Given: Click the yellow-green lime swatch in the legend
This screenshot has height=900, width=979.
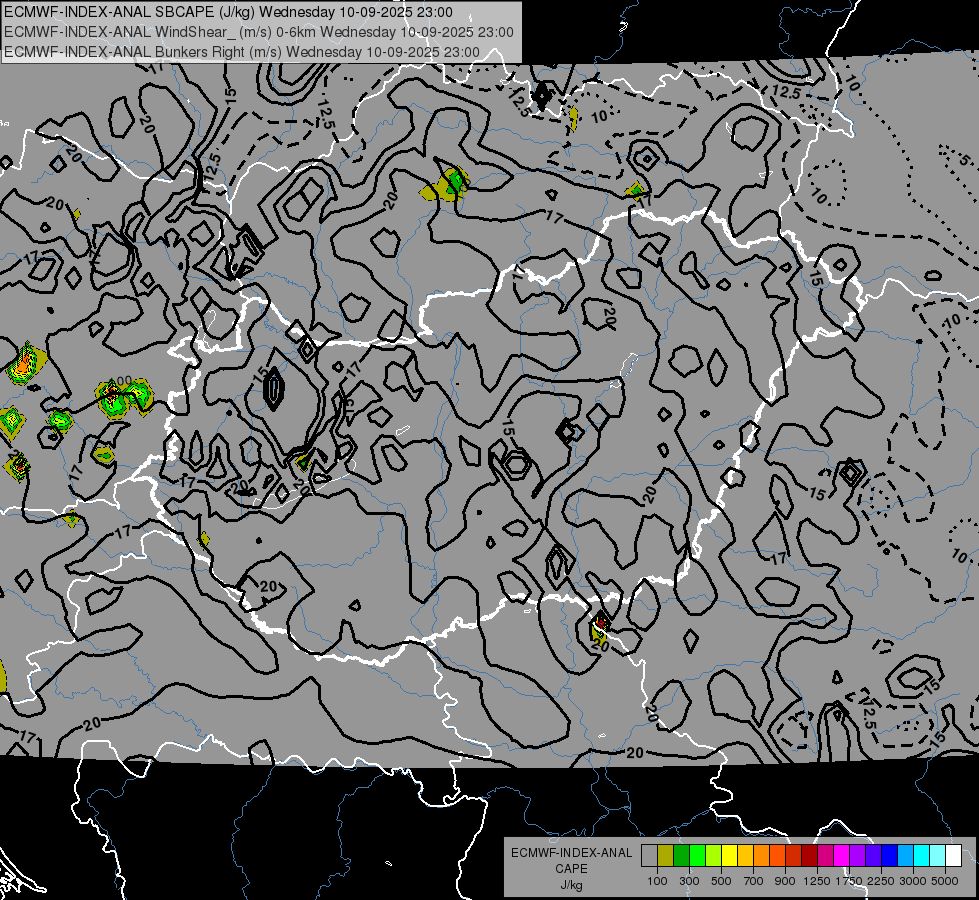Looking at the screenshot, I should point(714,855).
